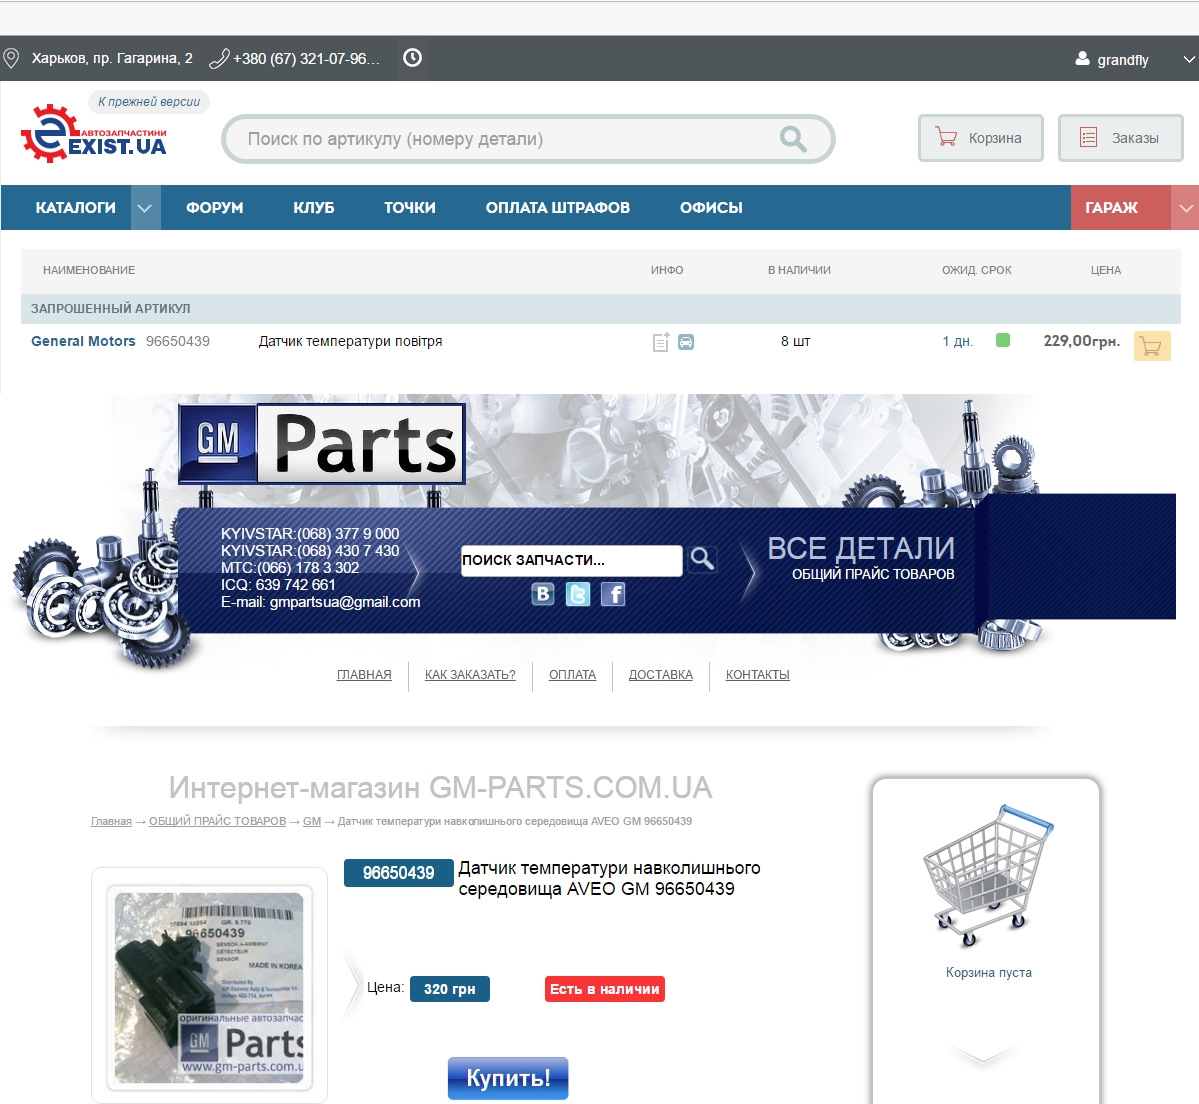
Task: Click the green availability indicator
Action: 1003,340
